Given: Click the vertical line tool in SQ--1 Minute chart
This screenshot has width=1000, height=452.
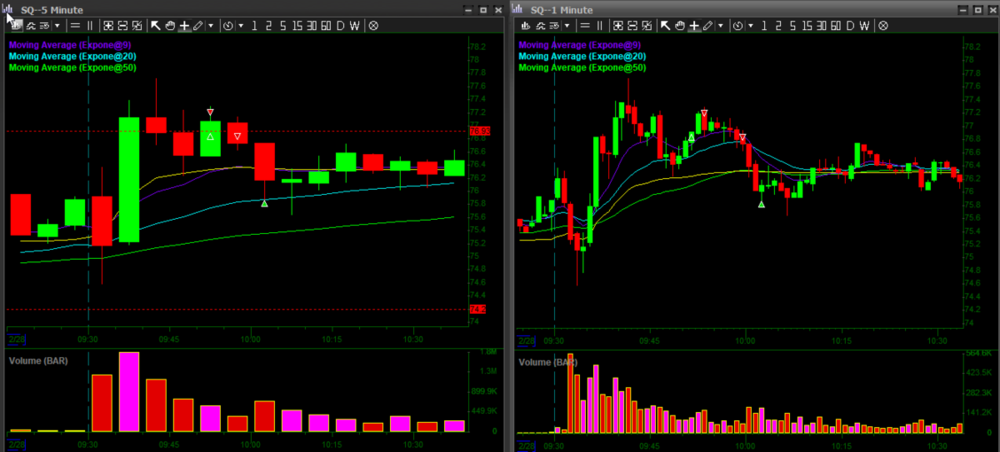Looking at the screenshot, I should coord(597,25).
